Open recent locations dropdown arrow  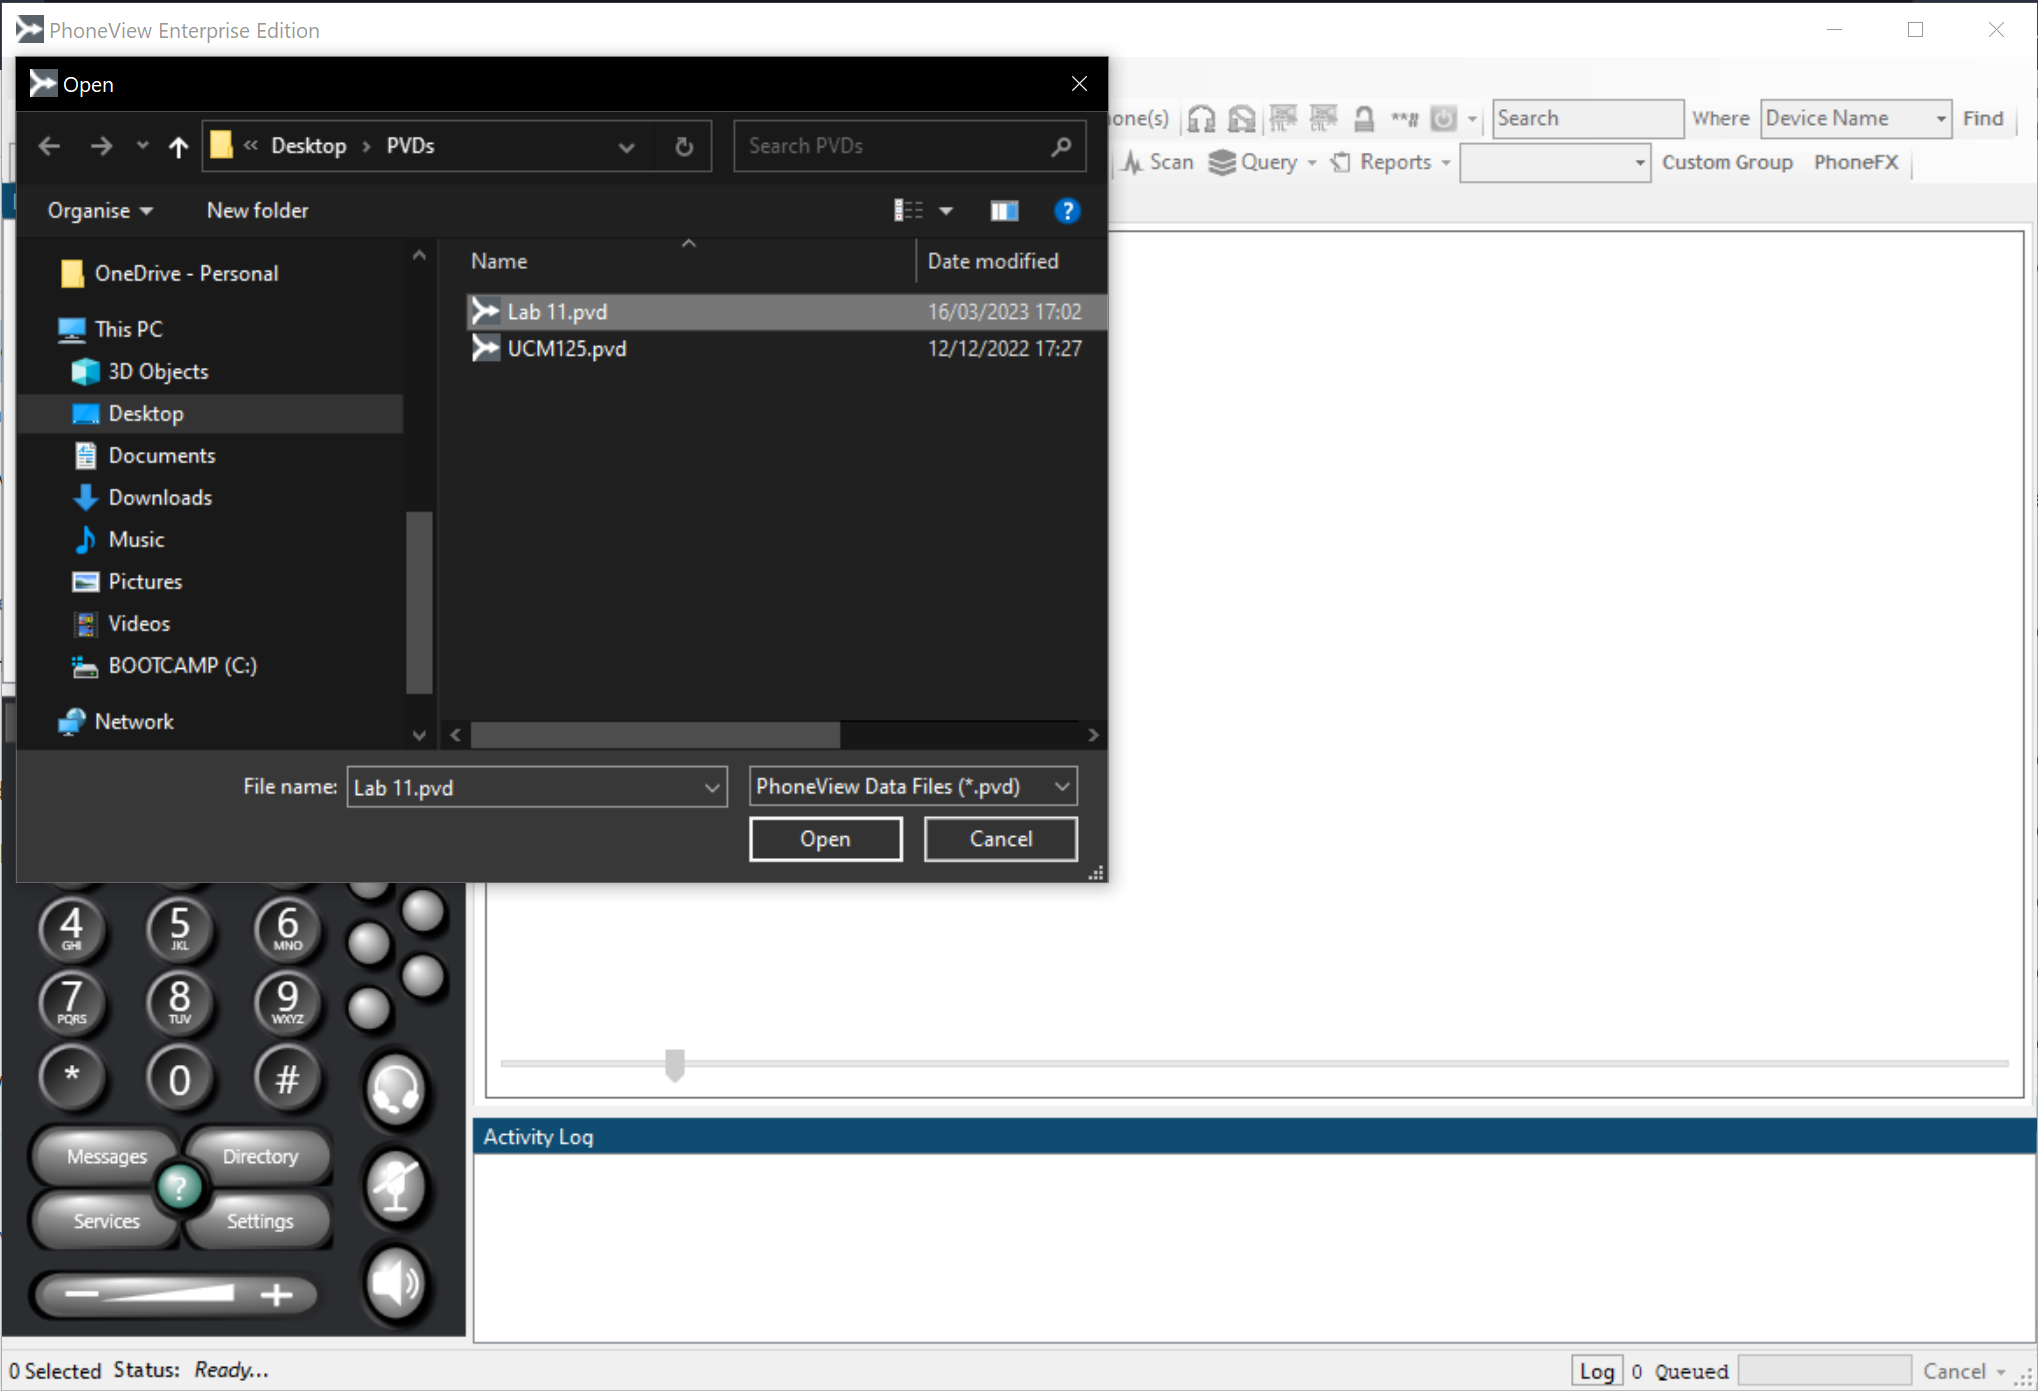(x=142, y=146)
